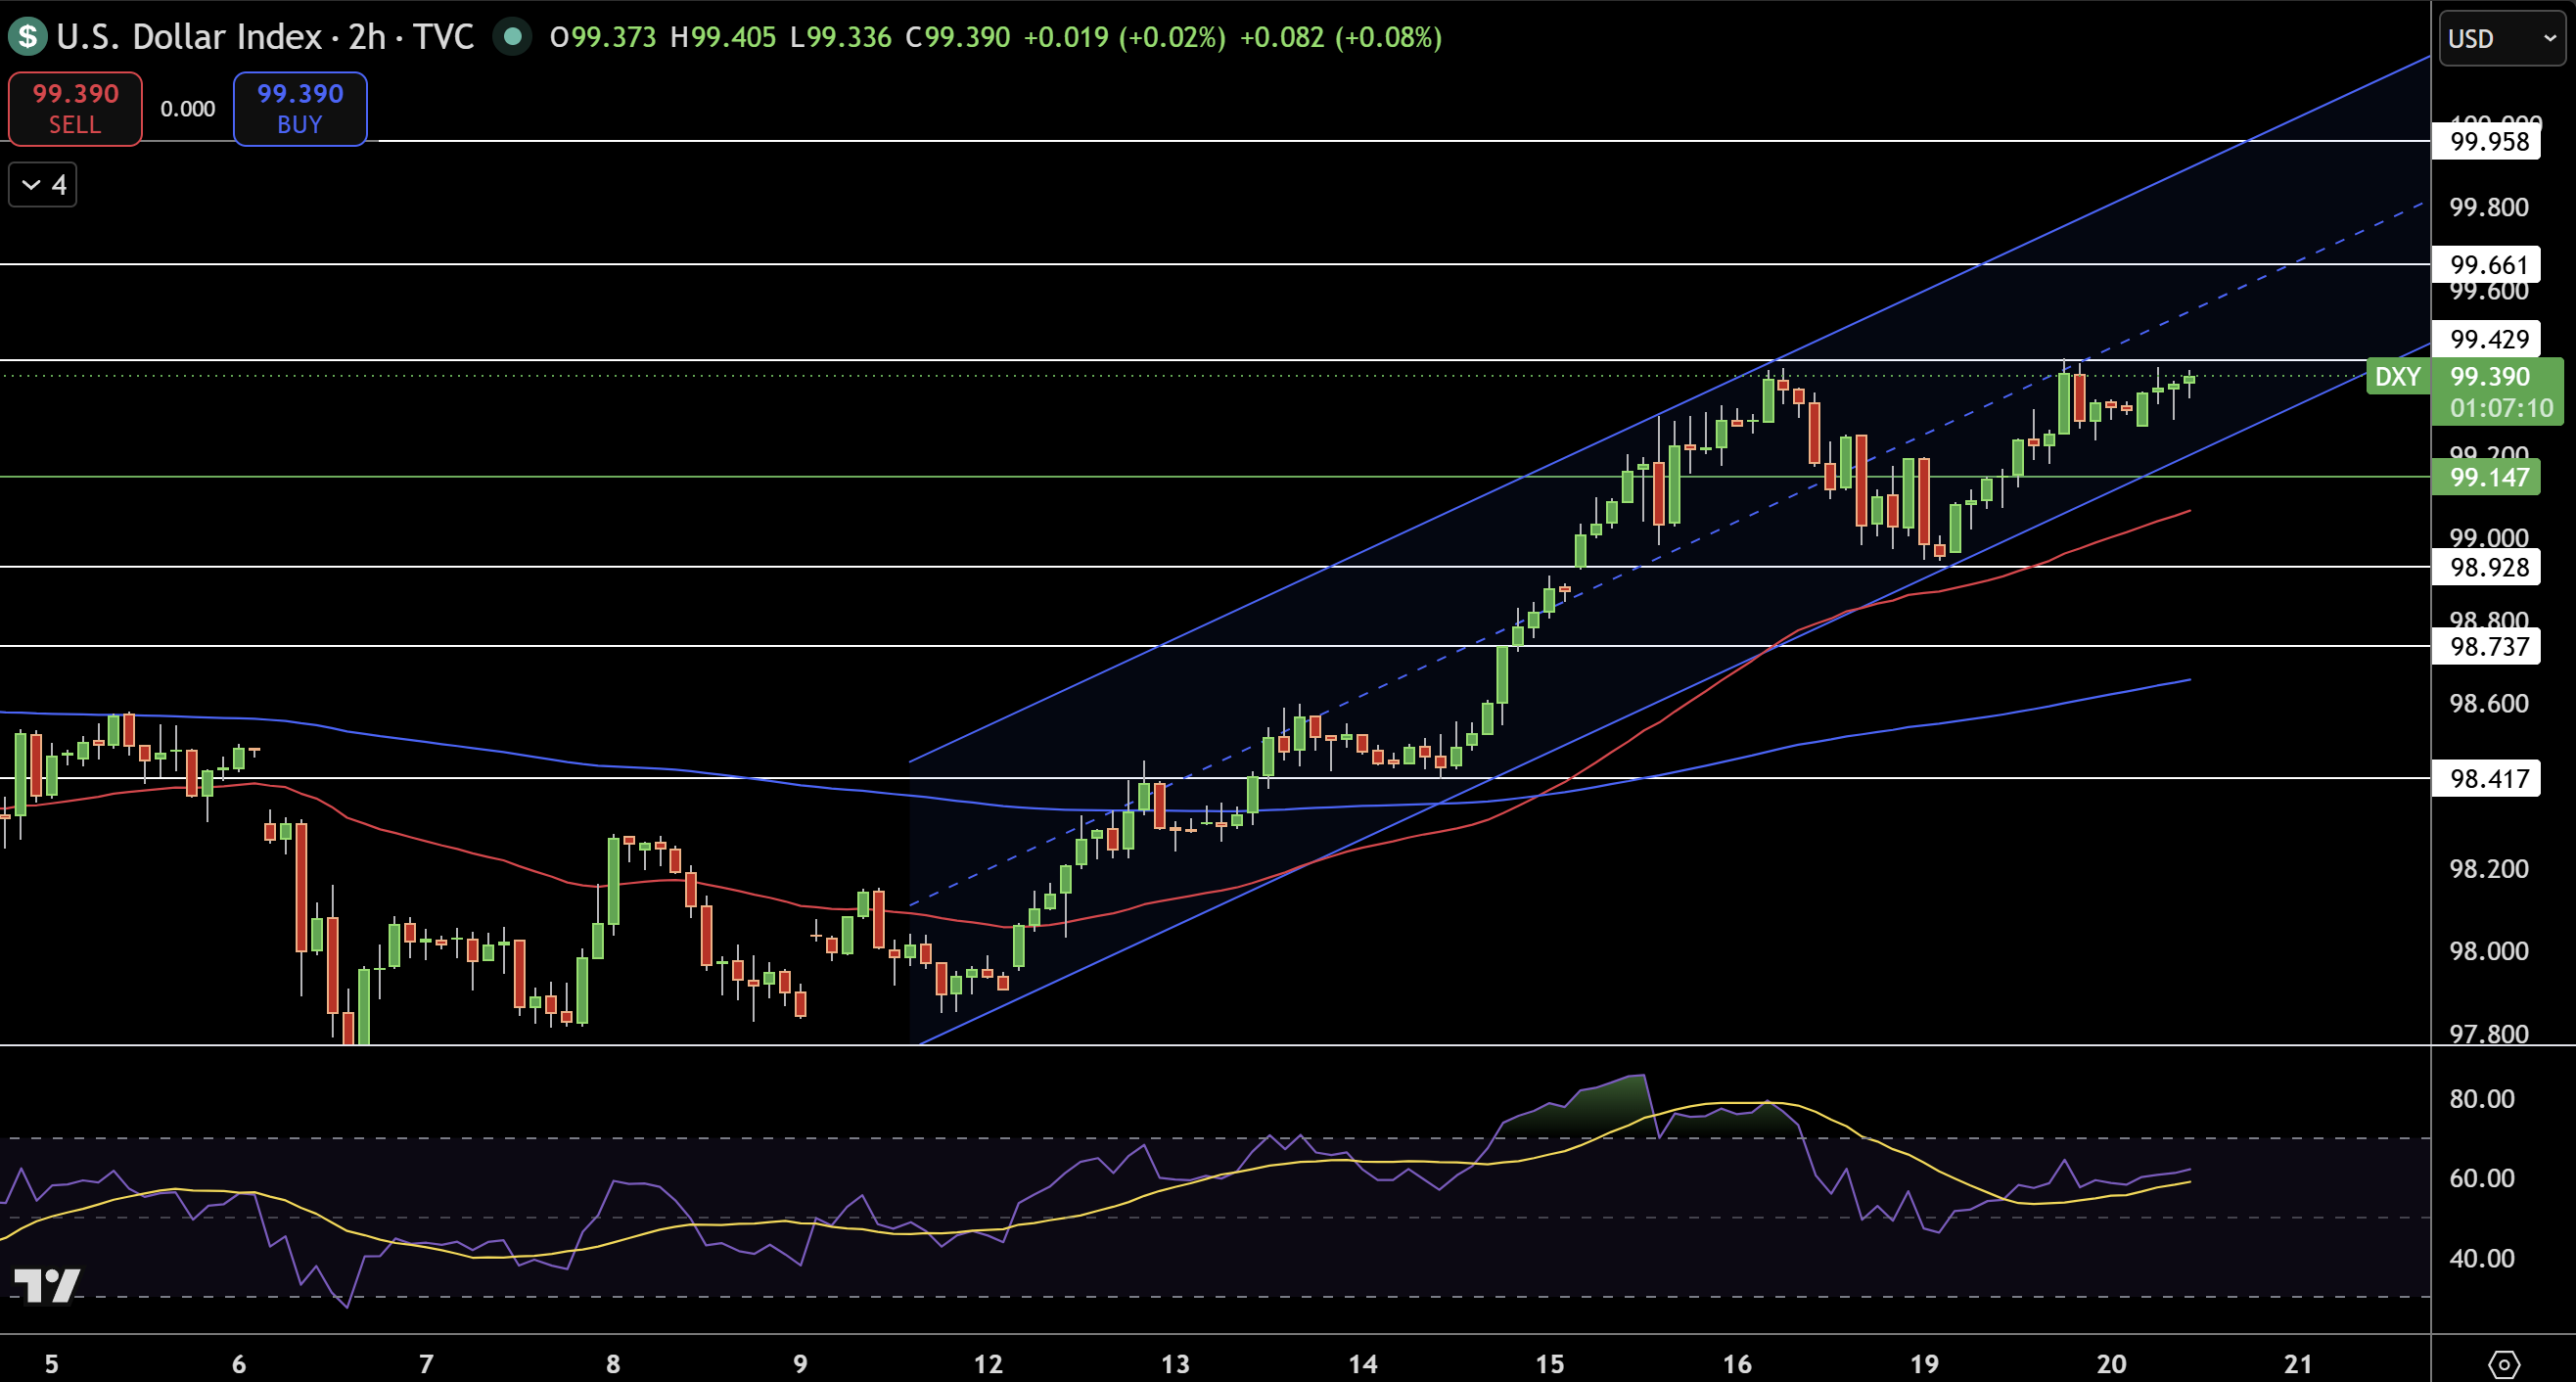Click the TVC exchange label
Screen dimensions: 2576x1382
click(x=443, y=37)
